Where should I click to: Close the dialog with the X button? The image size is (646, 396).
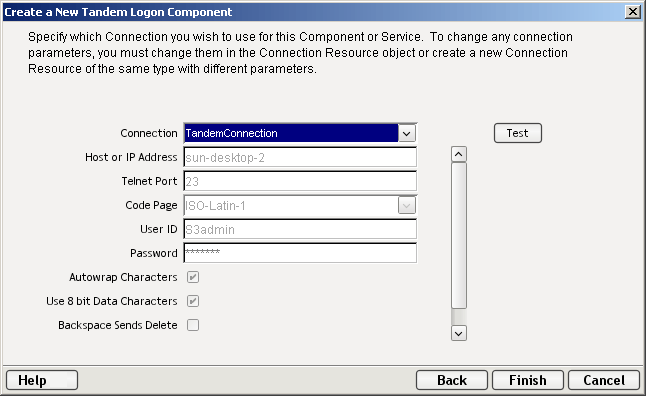tap(632, 12)
